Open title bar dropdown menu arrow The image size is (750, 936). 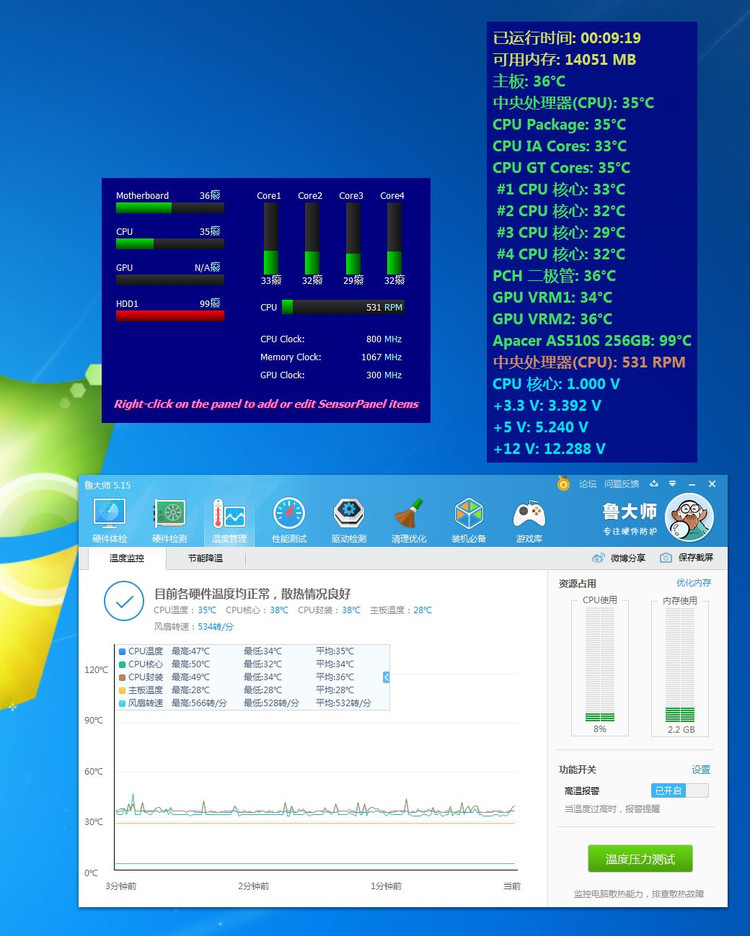click(x=673, y=484)
